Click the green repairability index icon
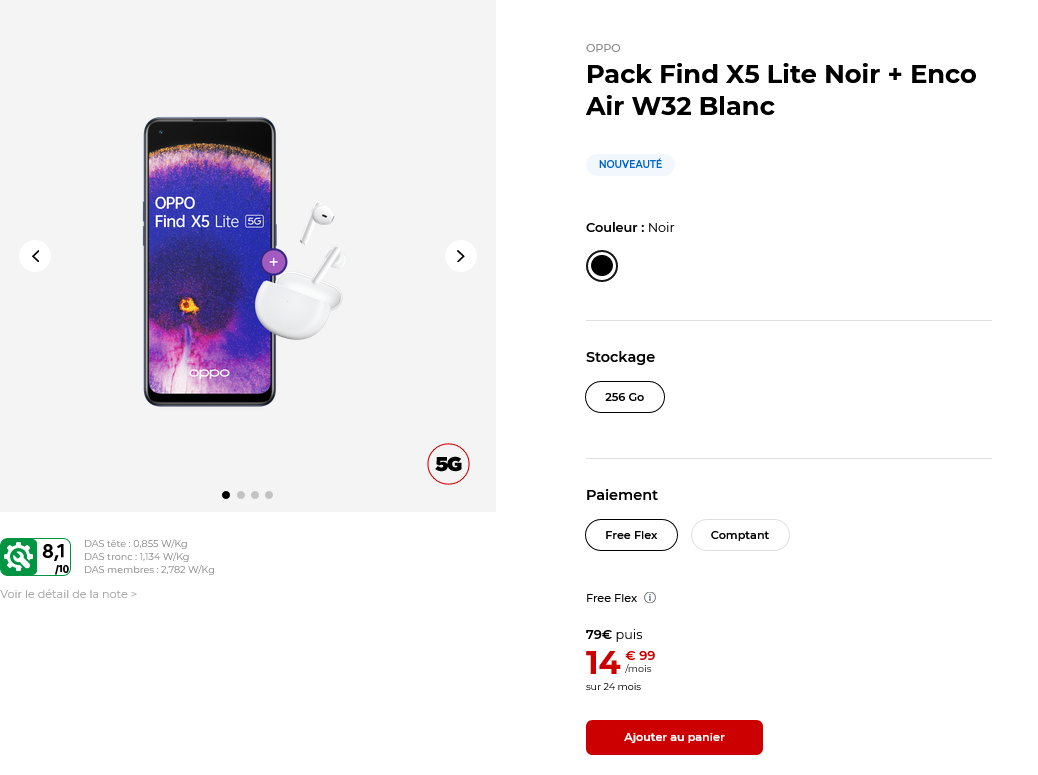 click(19, 557)
